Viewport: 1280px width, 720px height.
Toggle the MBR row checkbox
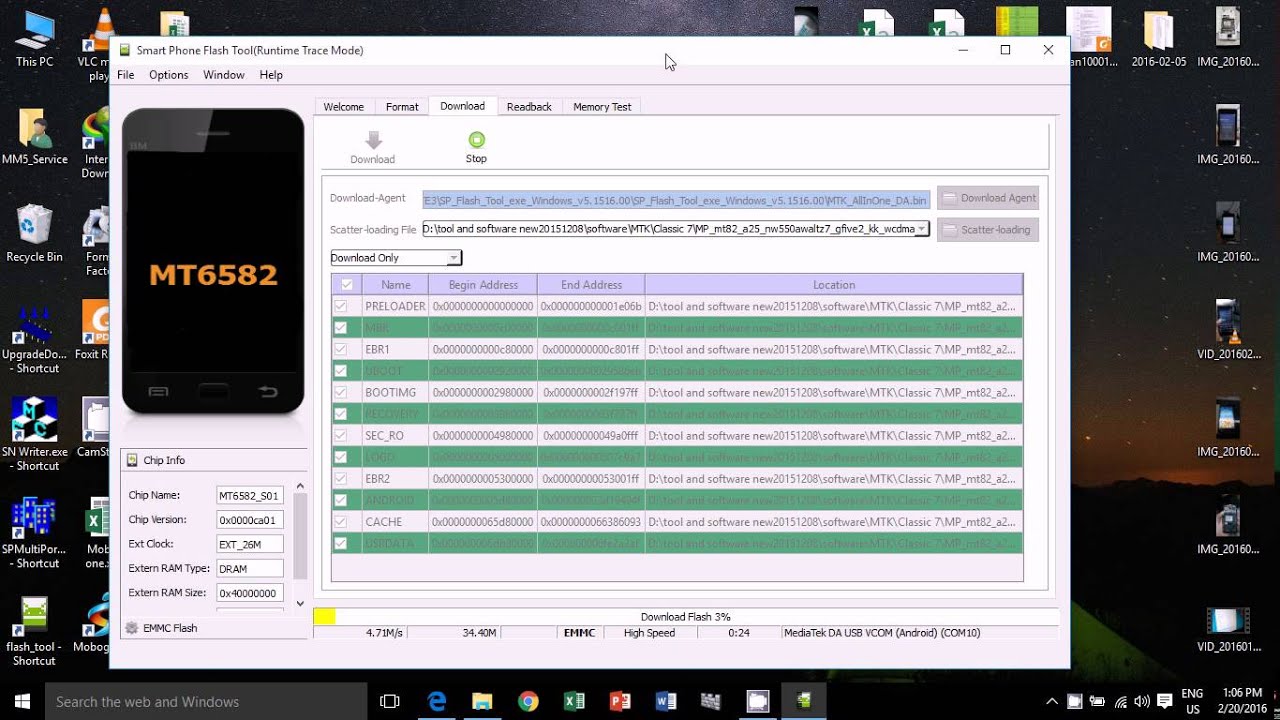click(x=341, y=328)
